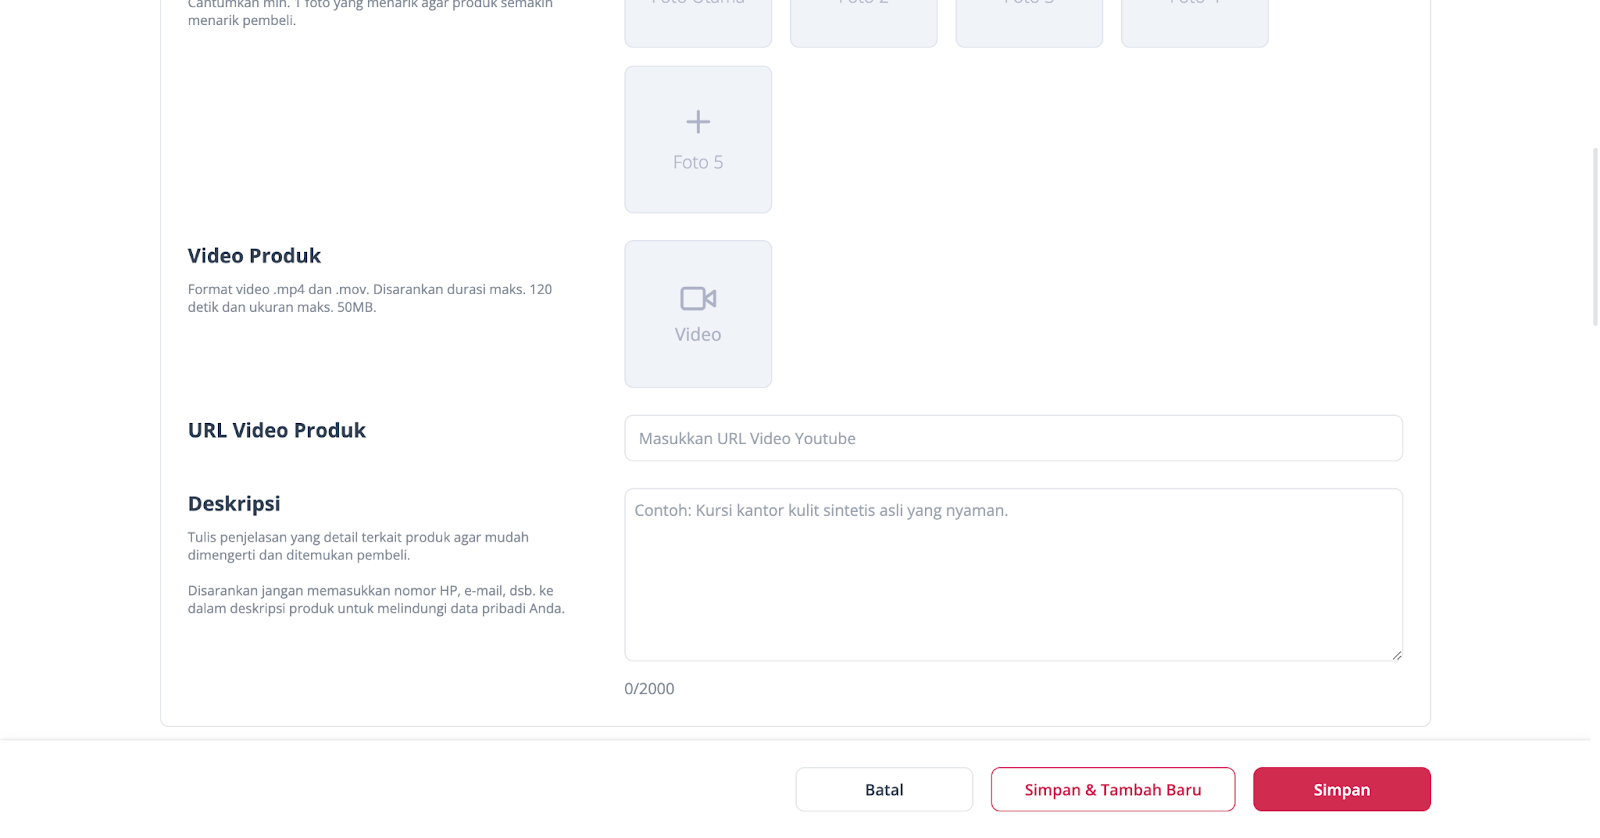Click the Deskripsi section heading
1600x838 pixels.
[x=234, y=504]
